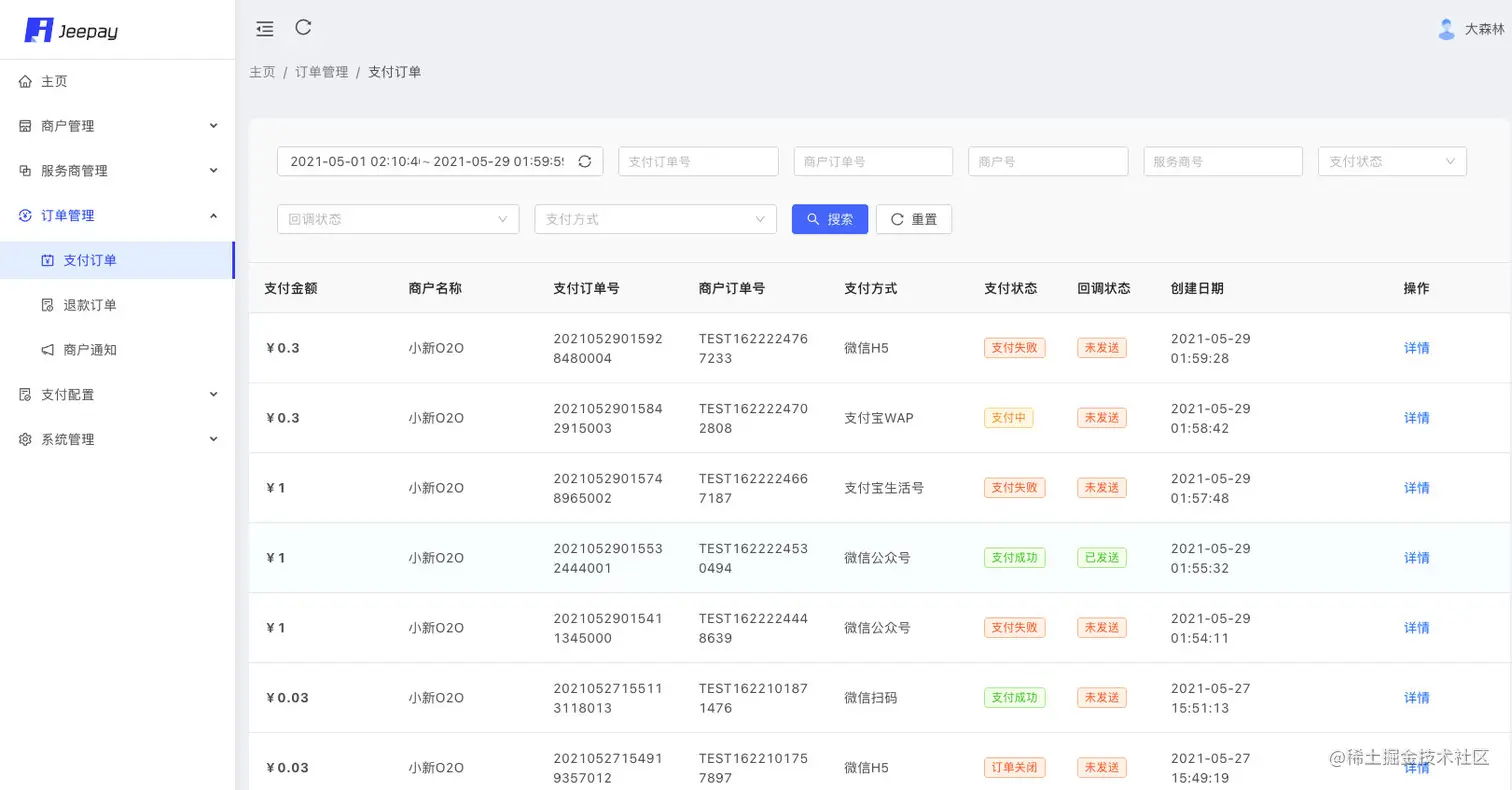
Task: Expand the 系统管理 menu chevron
Action: (x=213, y=439)
